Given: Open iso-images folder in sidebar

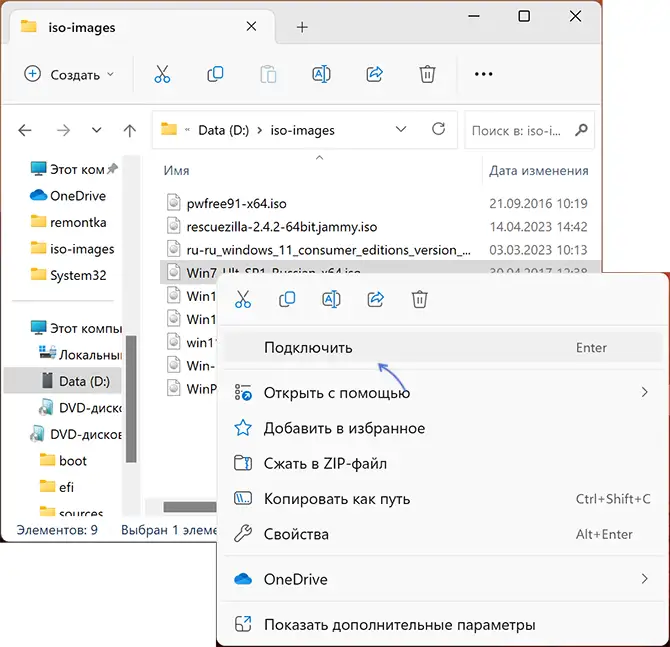Looking at the screenshot, I should 73,249.
